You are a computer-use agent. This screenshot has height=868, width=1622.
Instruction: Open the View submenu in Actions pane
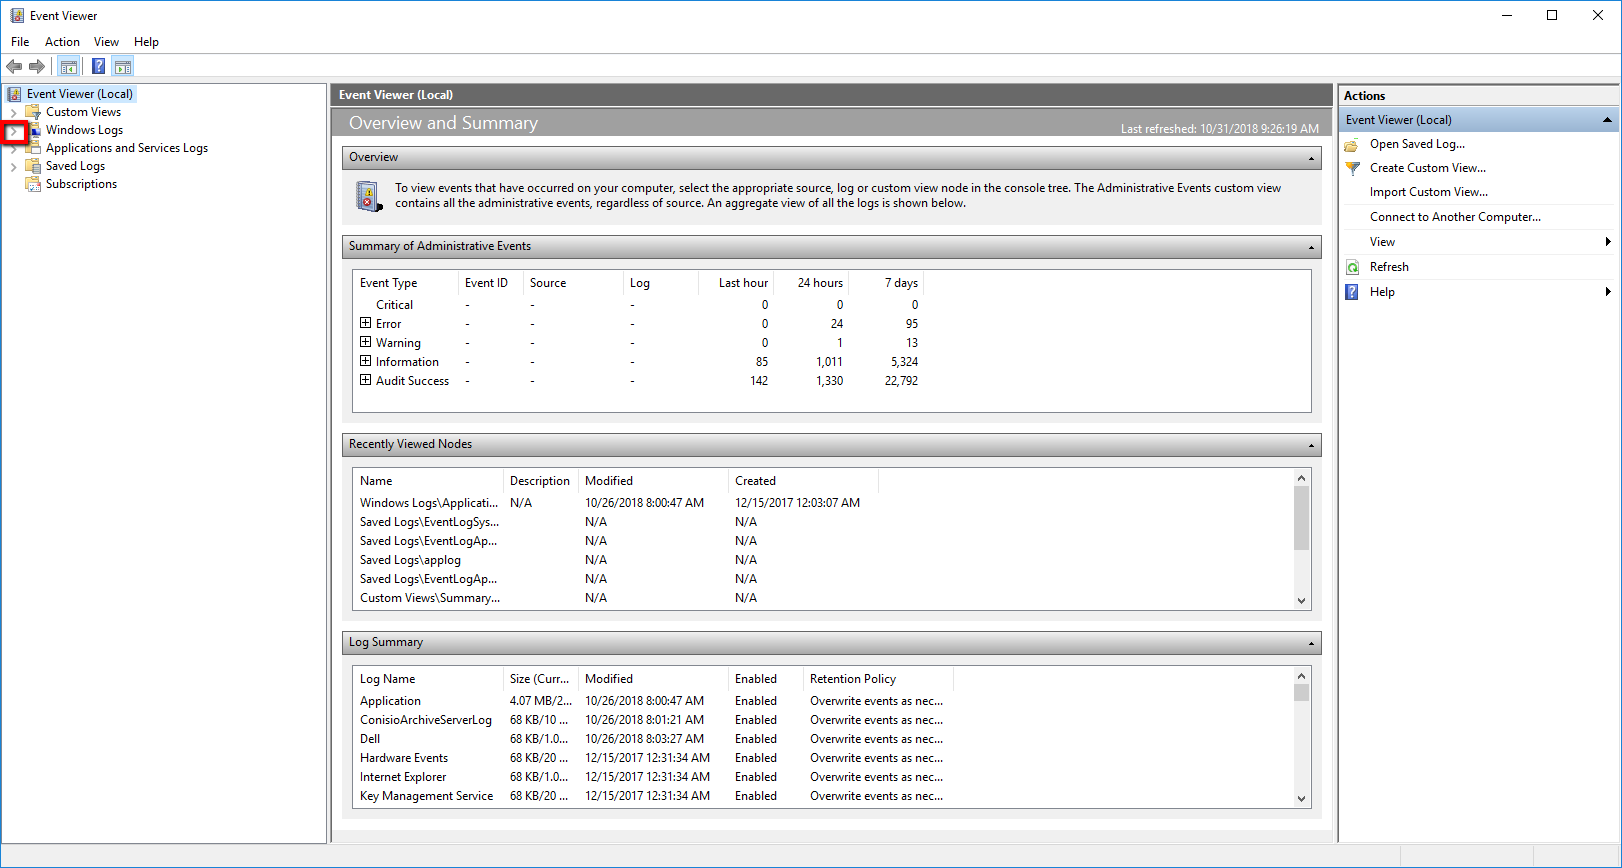click(x=1479, y=242)
